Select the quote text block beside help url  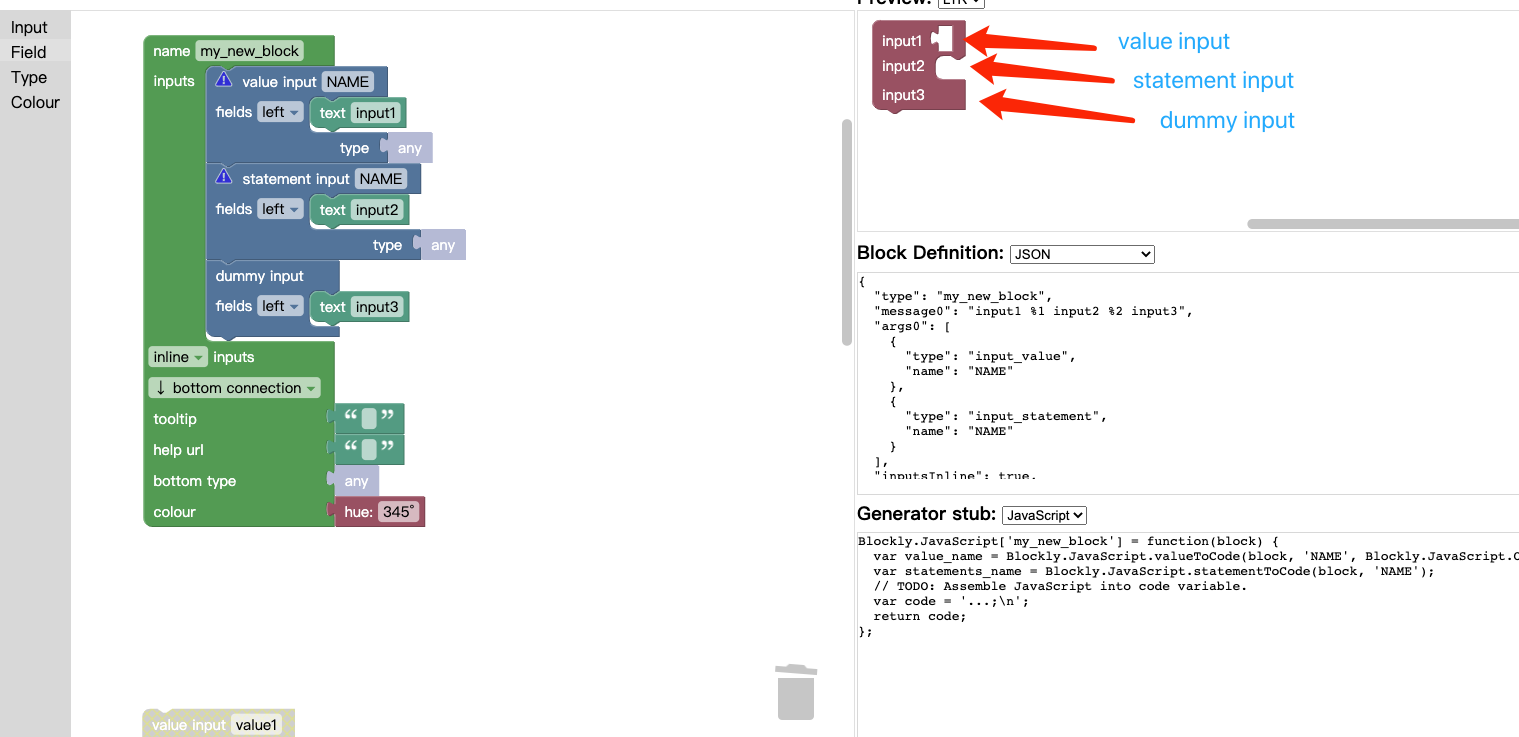point(368,448)
